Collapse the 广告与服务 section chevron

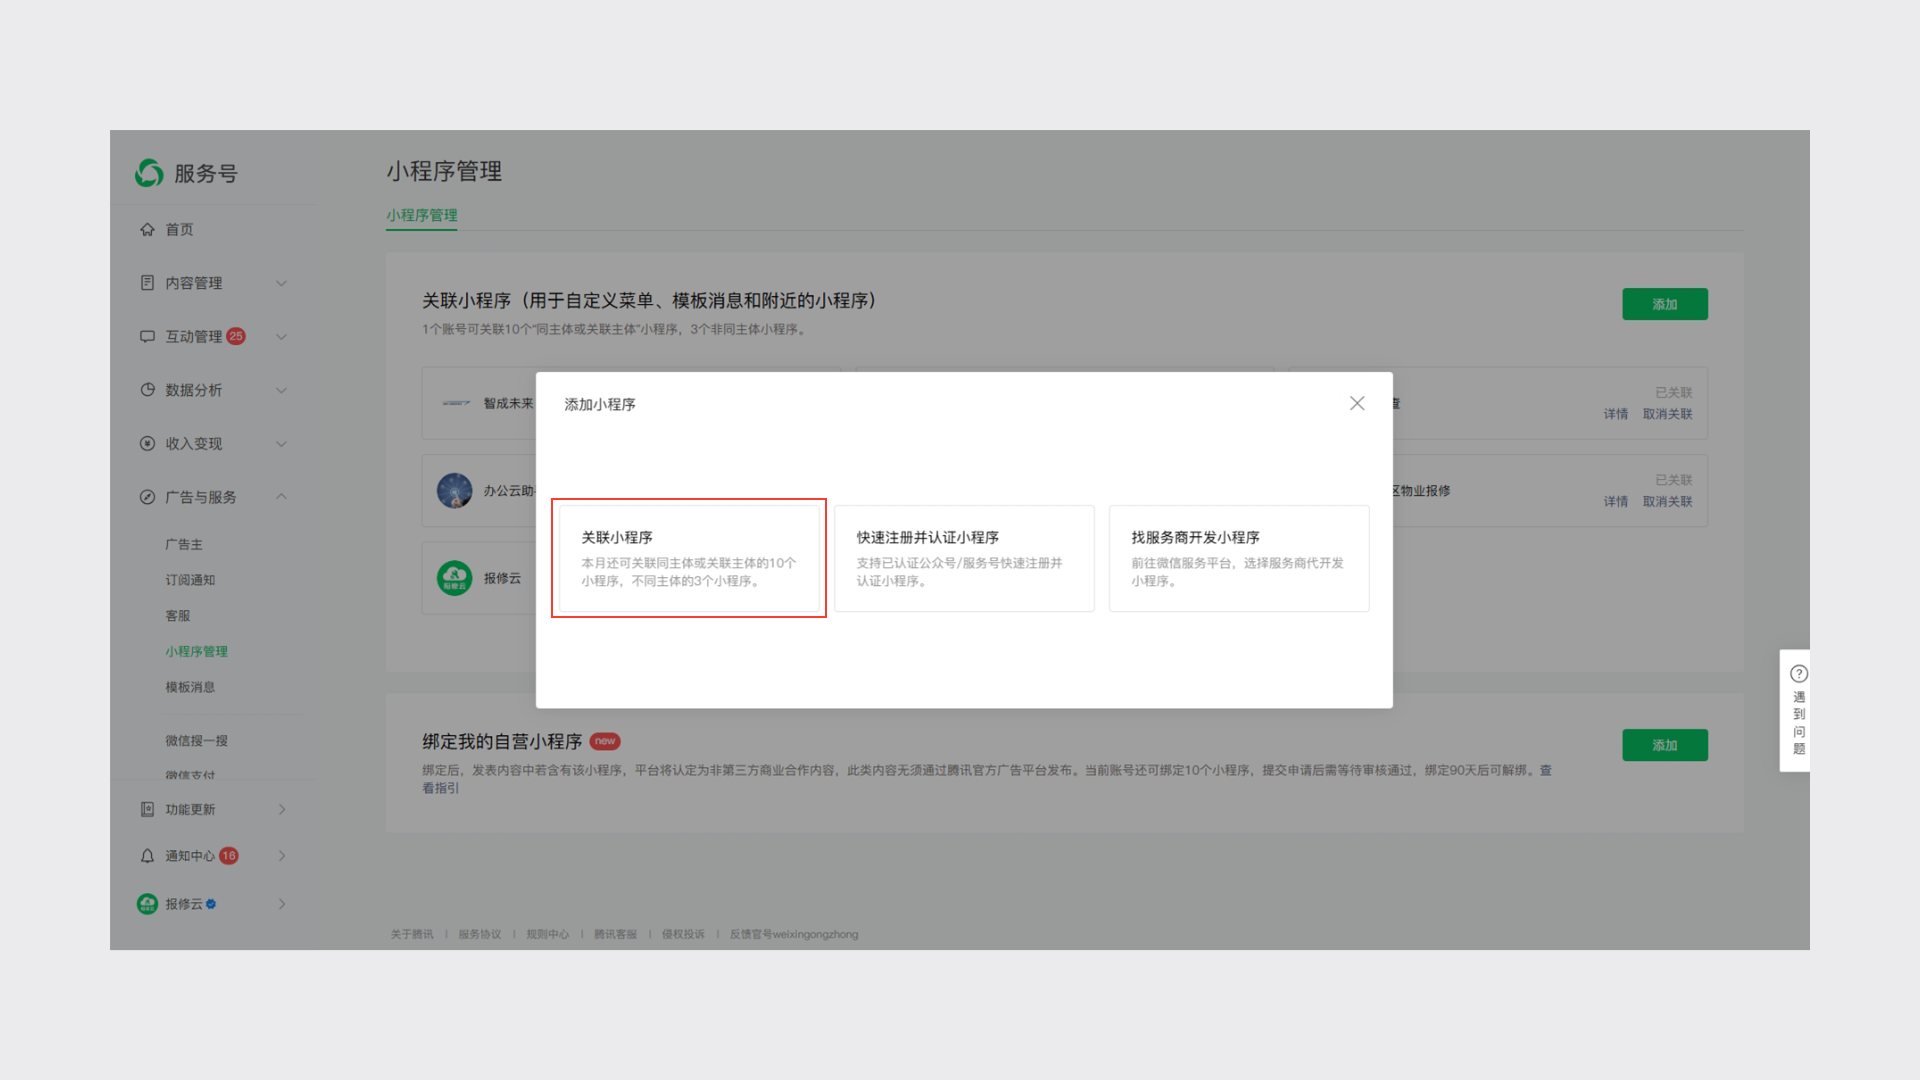coord(281,497)
